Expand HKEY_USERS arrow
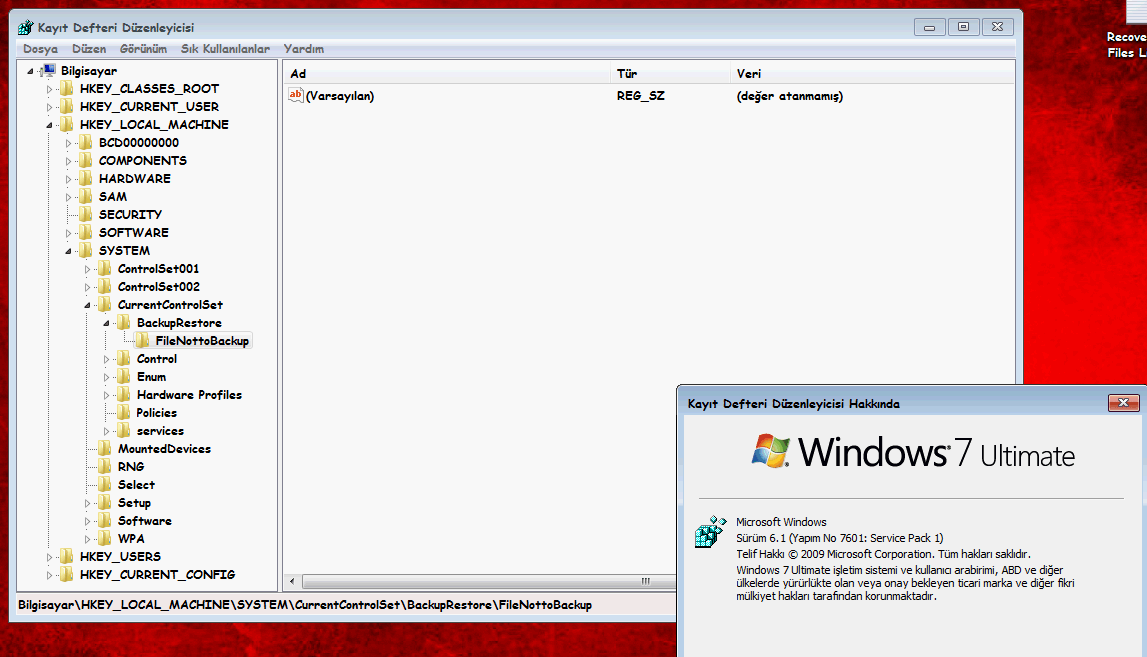This screenshot has width=1147, height=657. [x=50, y=557]
